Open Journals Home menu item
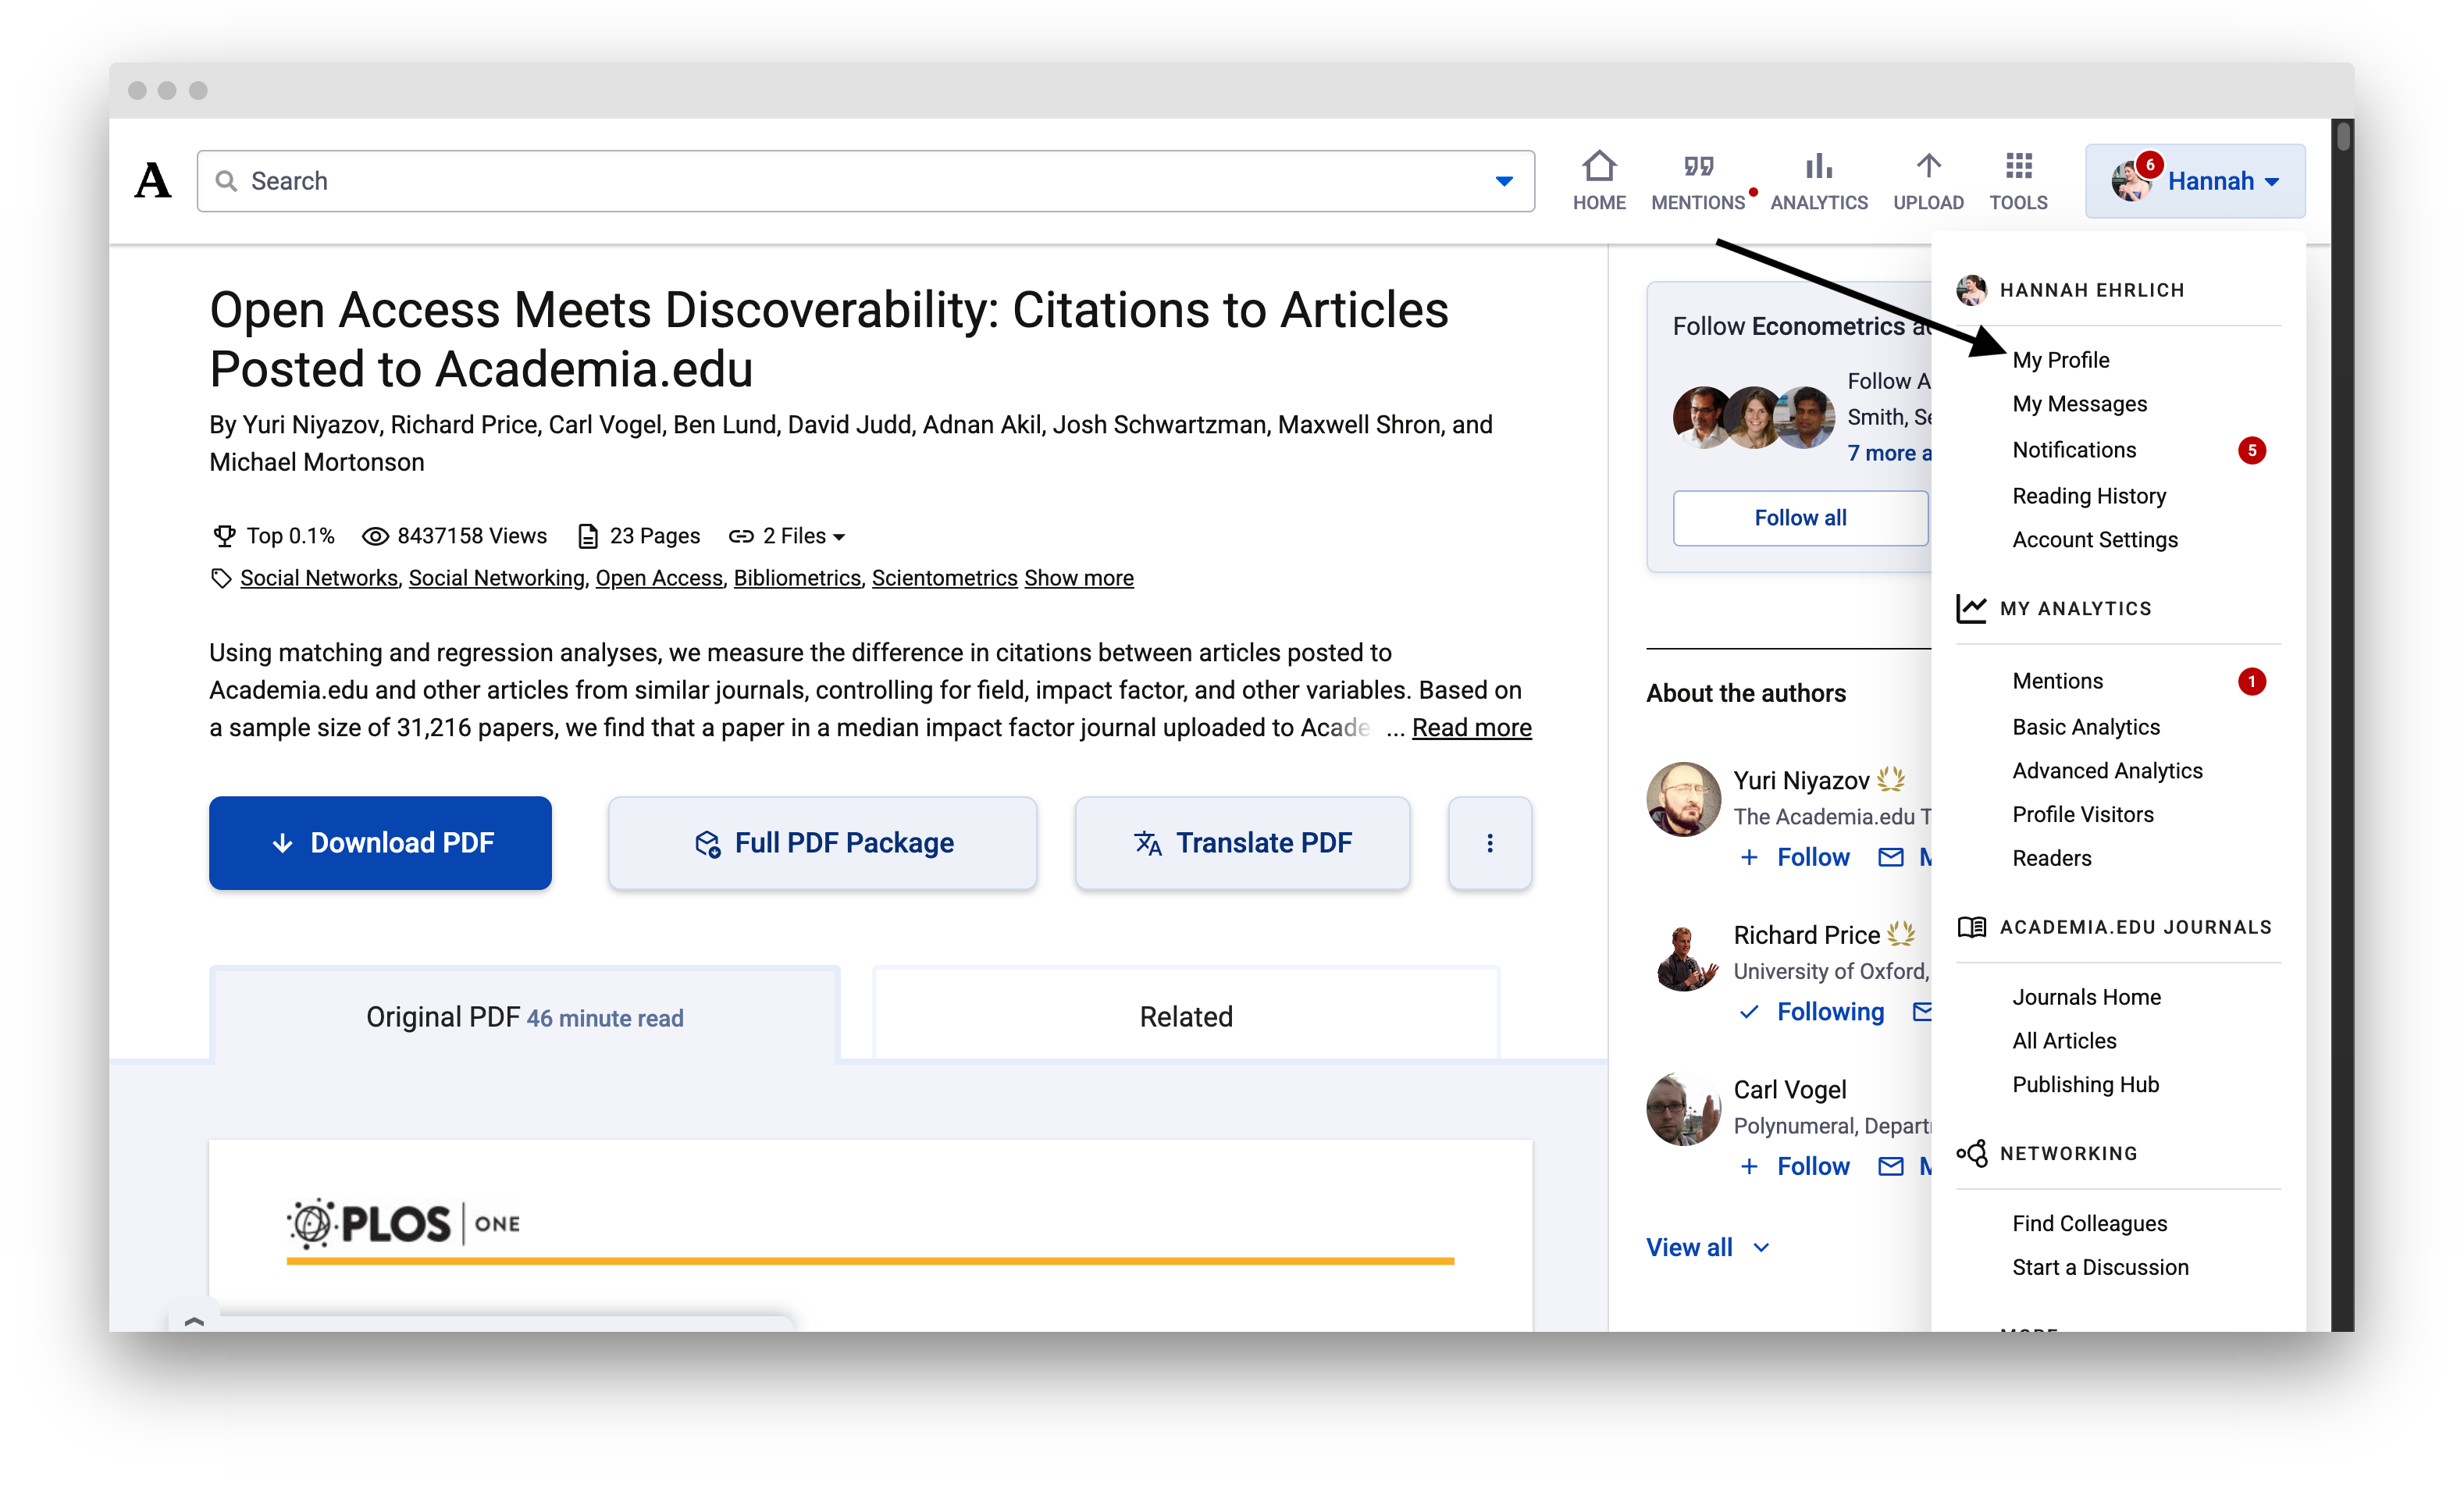Viewport: 2464px width, 1488px height. 2086,997
